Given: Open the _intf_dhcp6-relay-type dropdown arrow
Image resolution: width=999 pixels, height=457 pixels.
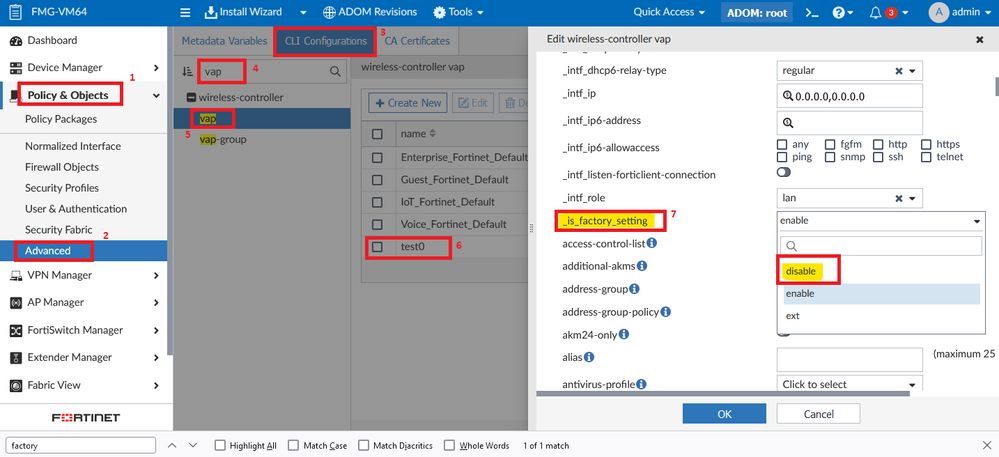Looking at the screenshot, I should pos(912,71).
